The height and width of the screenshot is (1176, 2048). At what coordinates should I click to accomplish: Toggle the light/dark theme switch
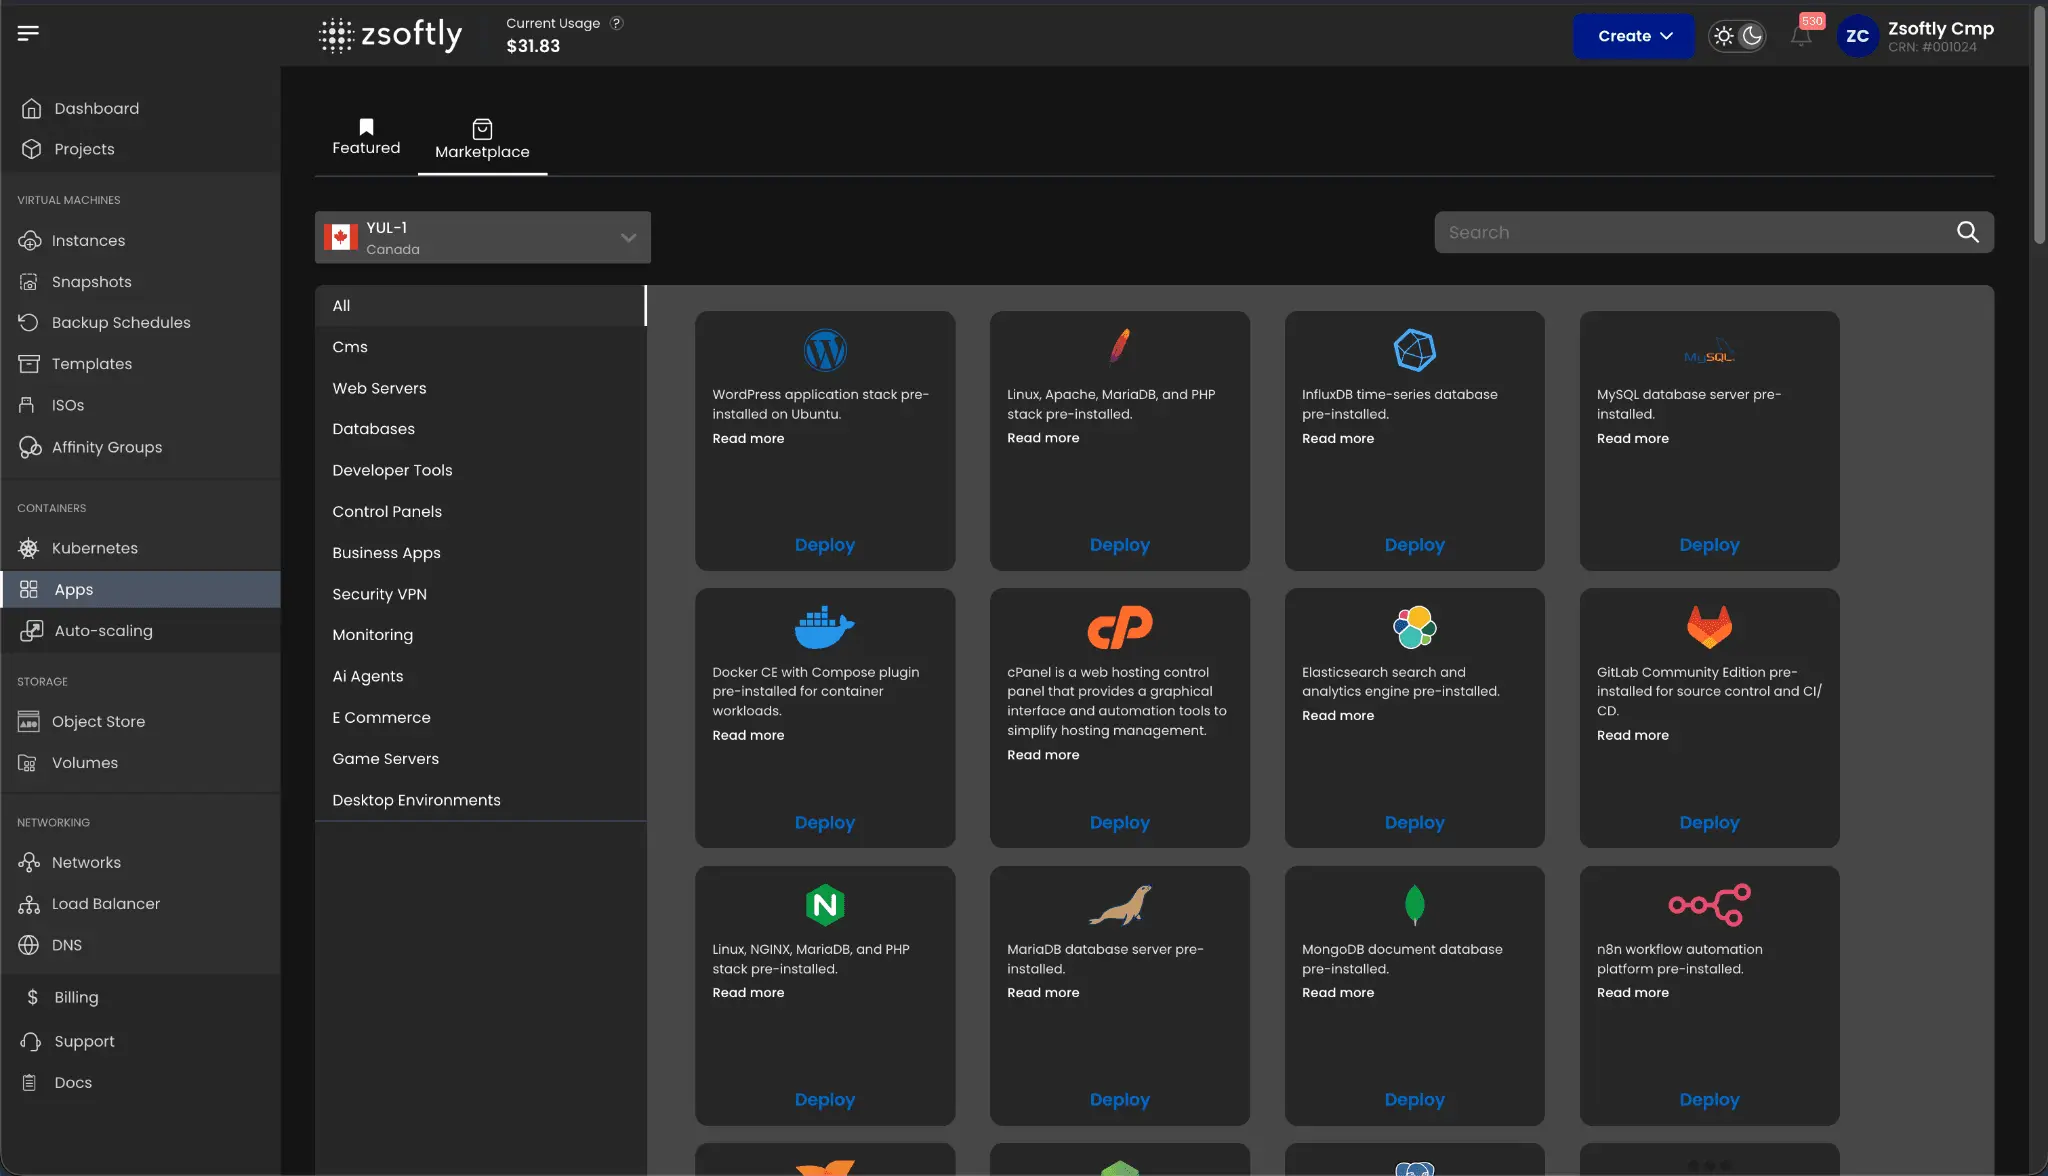pos(1737,36)
